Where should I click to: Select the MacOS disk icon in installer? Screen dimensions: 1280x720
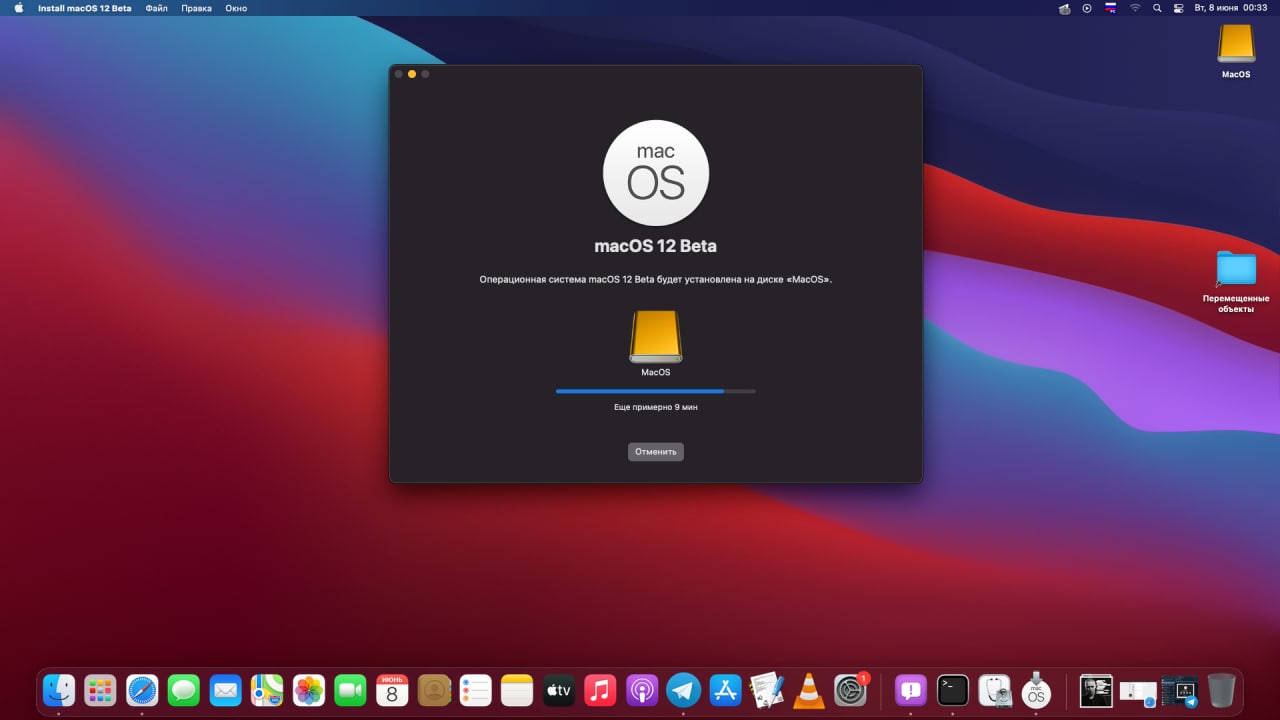656,336
